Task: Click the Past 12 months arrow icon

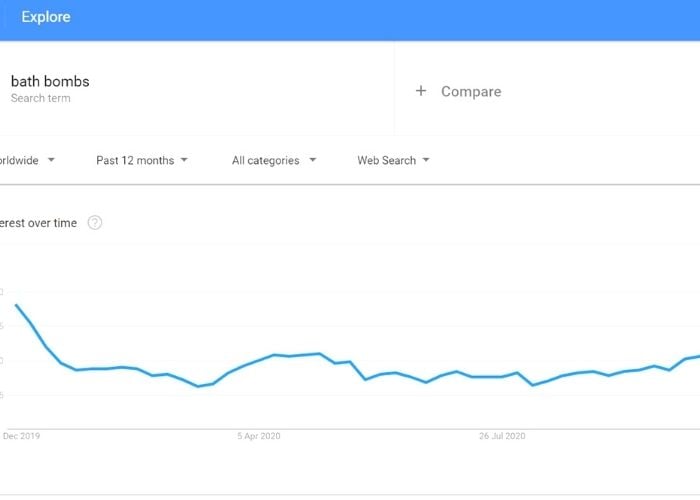Action: tap(184, 159)
